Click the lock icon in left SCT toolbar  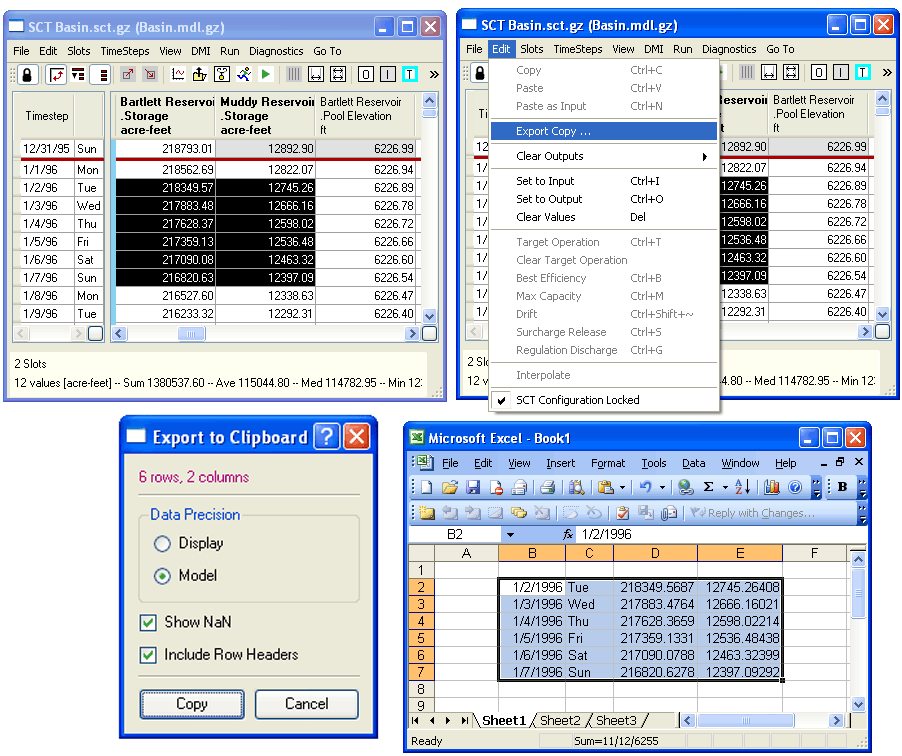click(x=27, y=74)
